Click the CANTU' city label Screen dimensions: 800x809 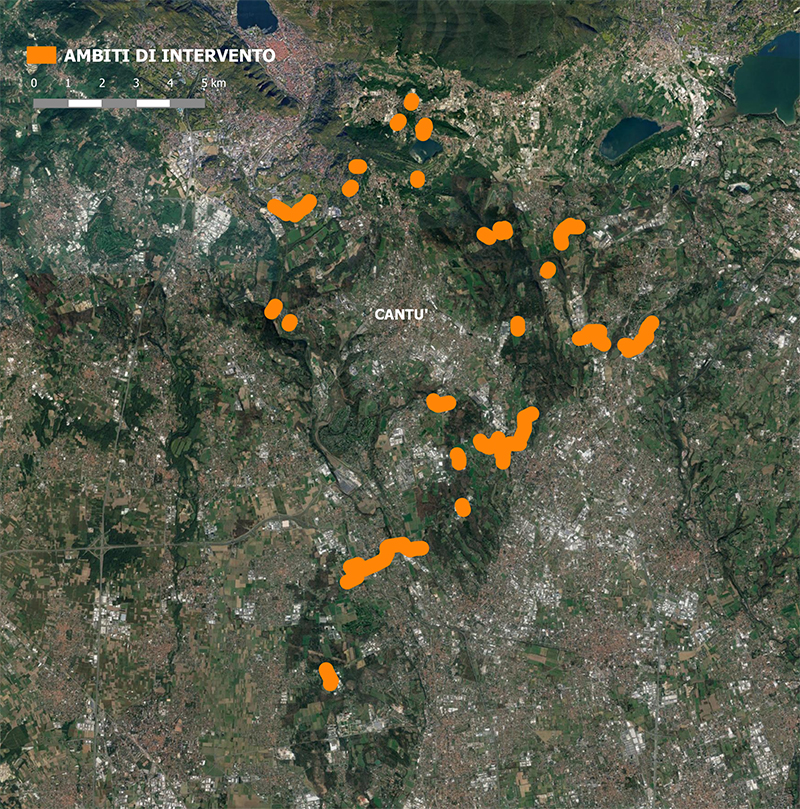(402, 315)
